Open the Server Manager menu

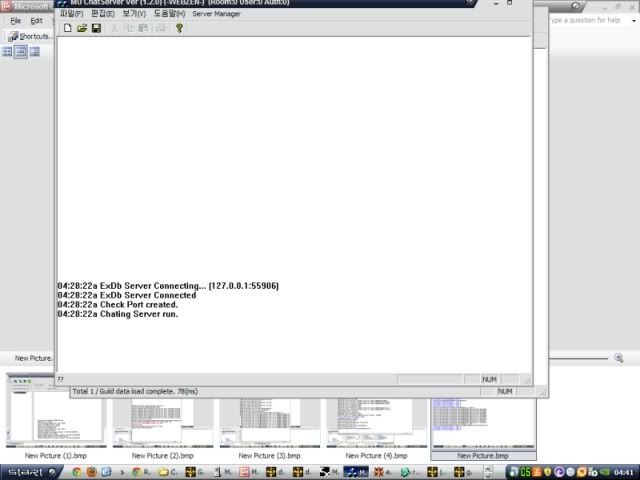pyautogui.click(x=216, y=14)
